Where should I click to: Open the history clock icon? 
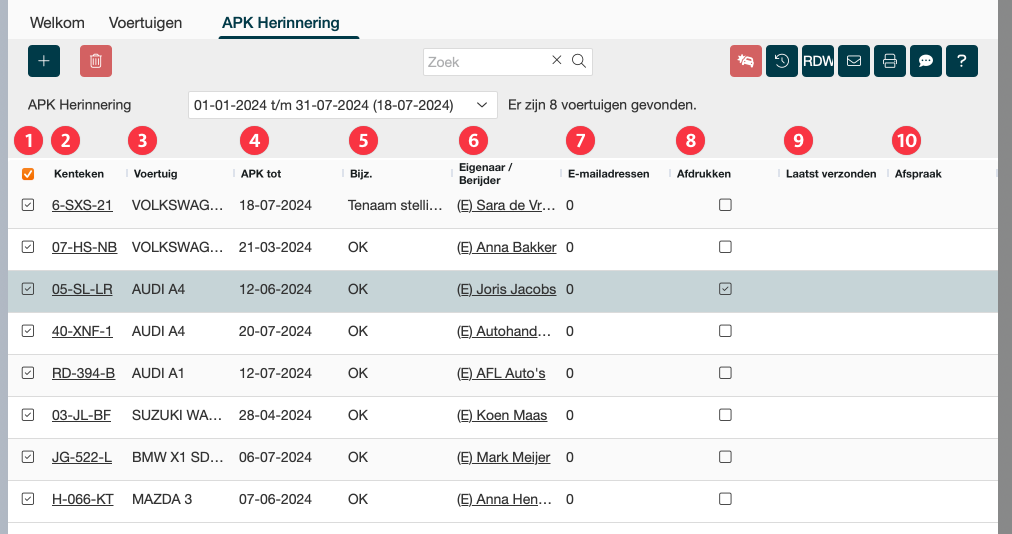click(782, 61)
